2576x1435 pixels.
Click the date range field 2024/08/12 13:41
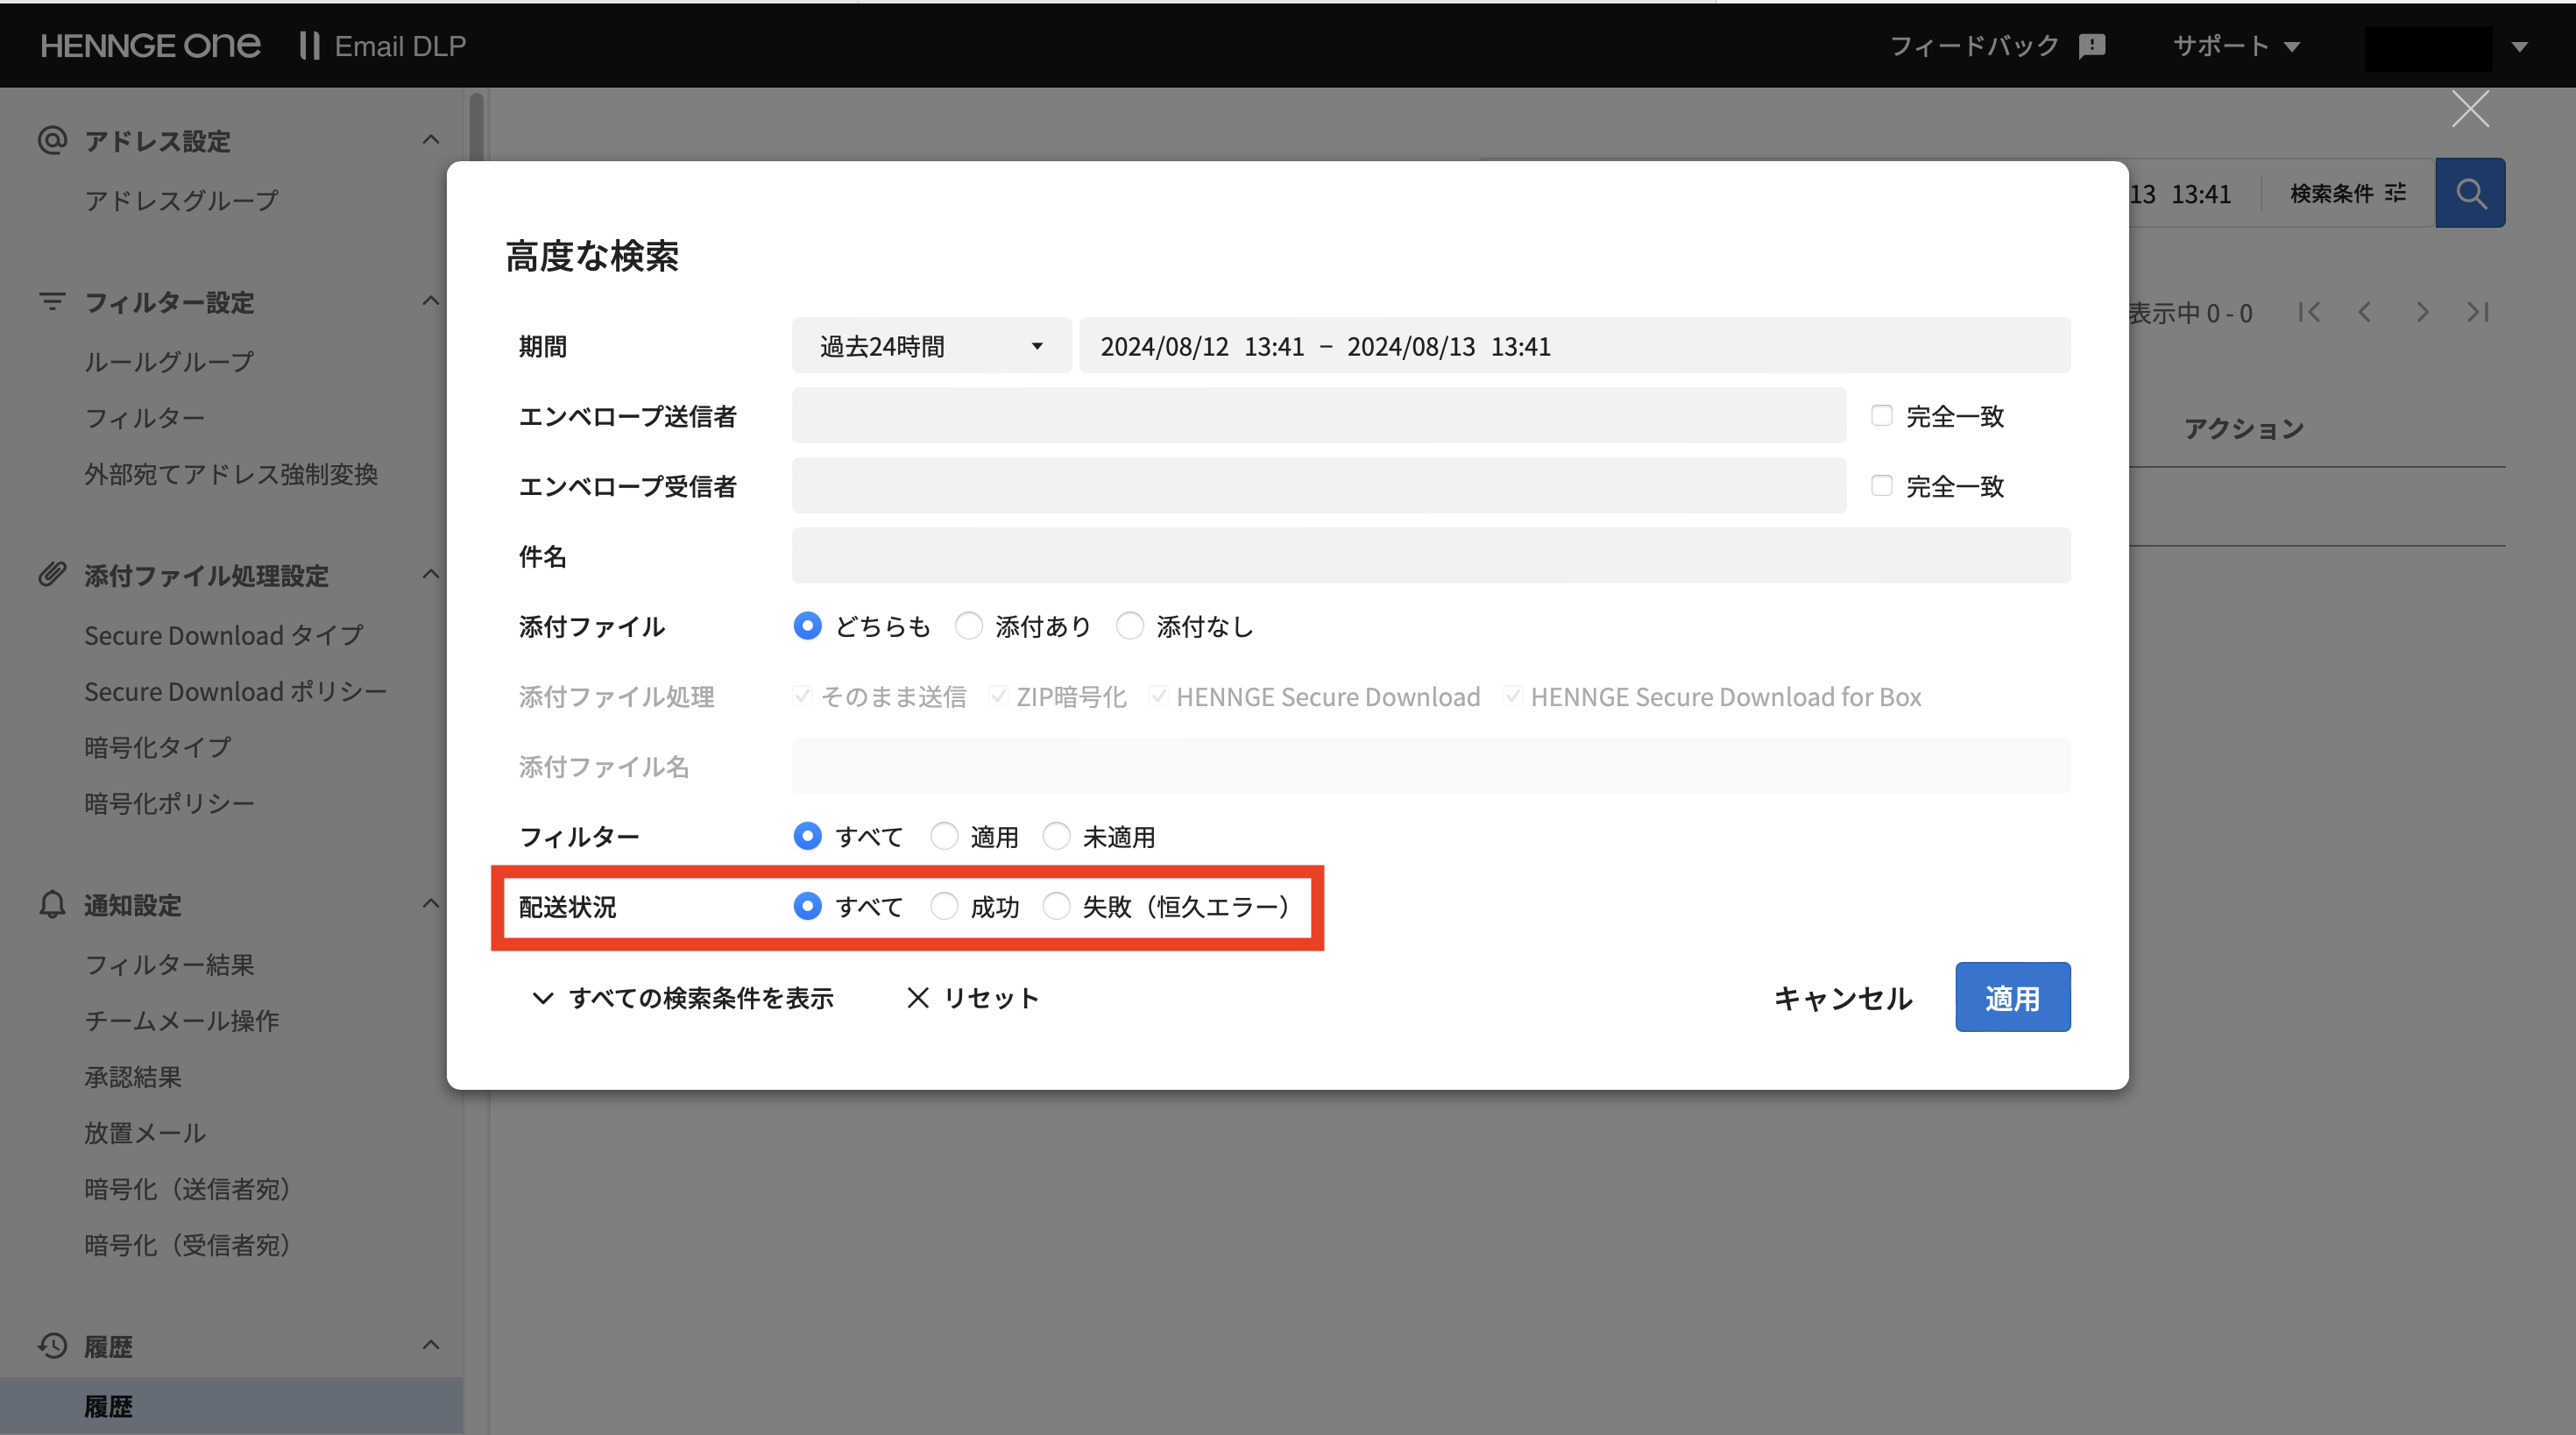tap(1575, 346)
